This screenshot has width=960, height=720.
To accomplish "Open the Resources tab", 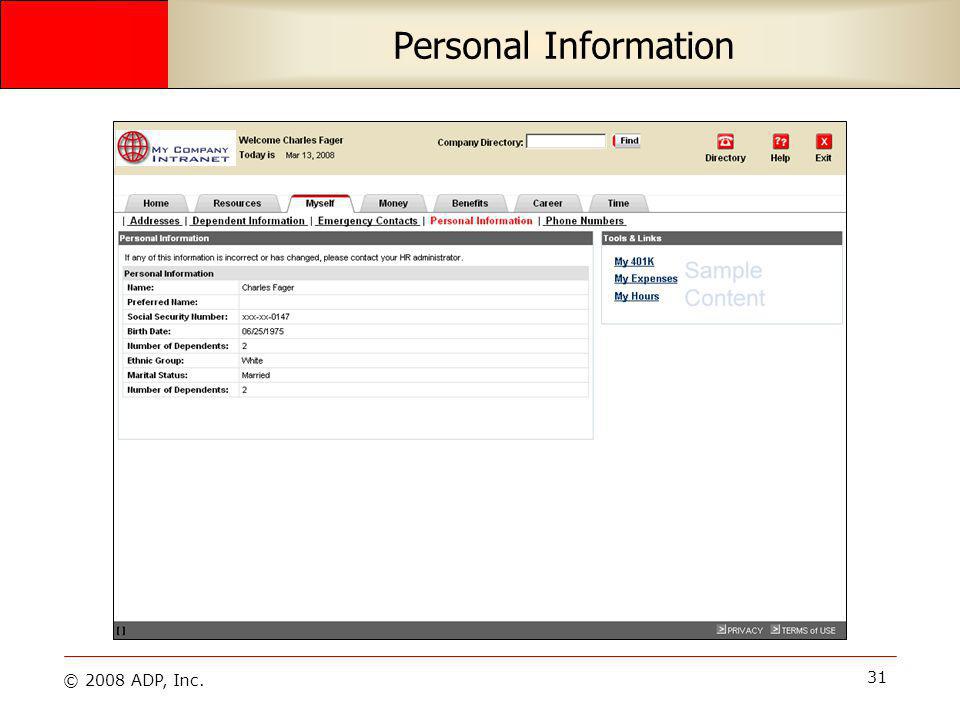I will [x=237, y=203].
